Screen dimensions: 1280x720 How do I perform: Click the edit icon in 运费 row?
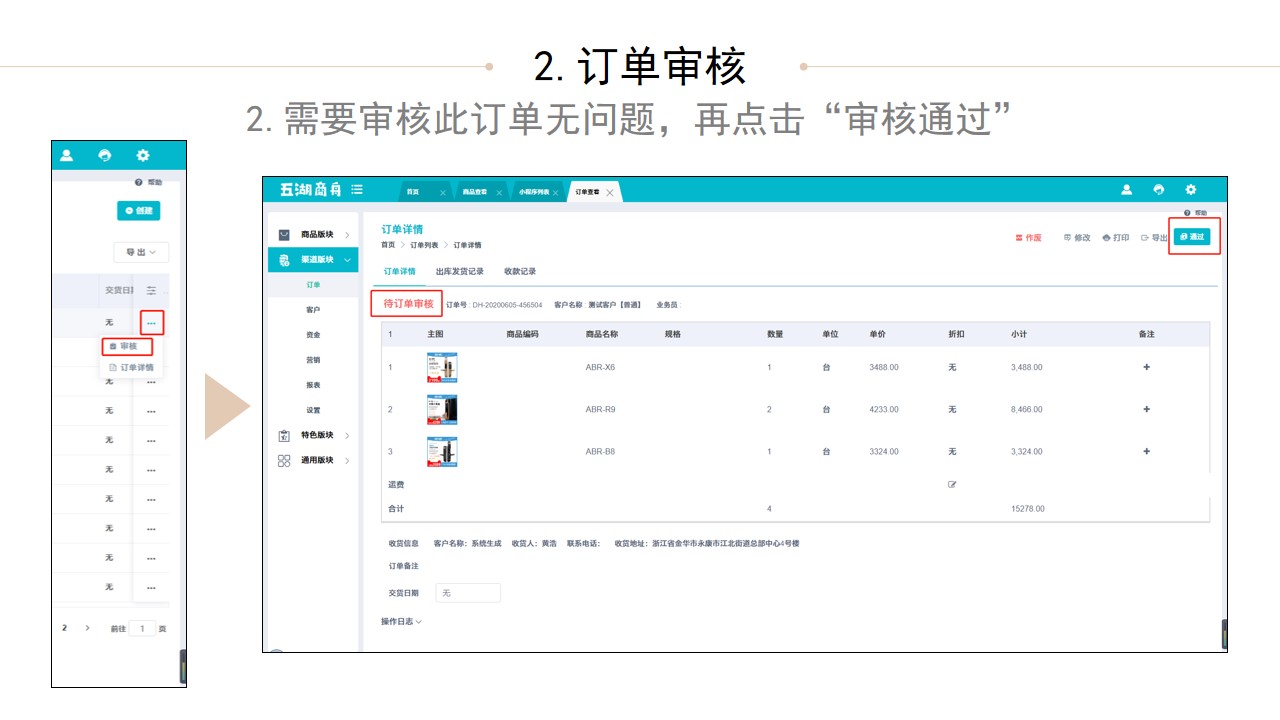[x=952, y=485]
